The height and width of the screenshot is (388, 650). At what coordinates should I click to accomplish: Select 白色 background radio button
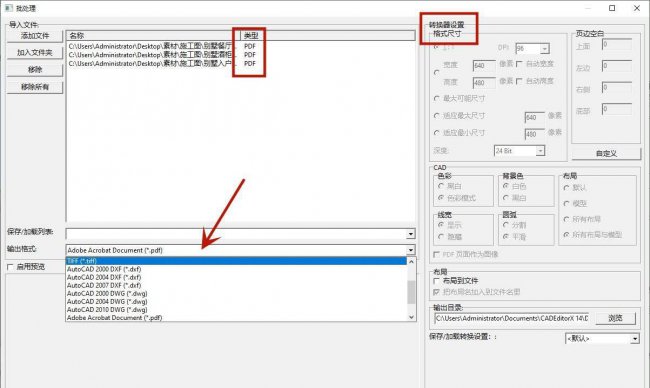tap(506, 186)
